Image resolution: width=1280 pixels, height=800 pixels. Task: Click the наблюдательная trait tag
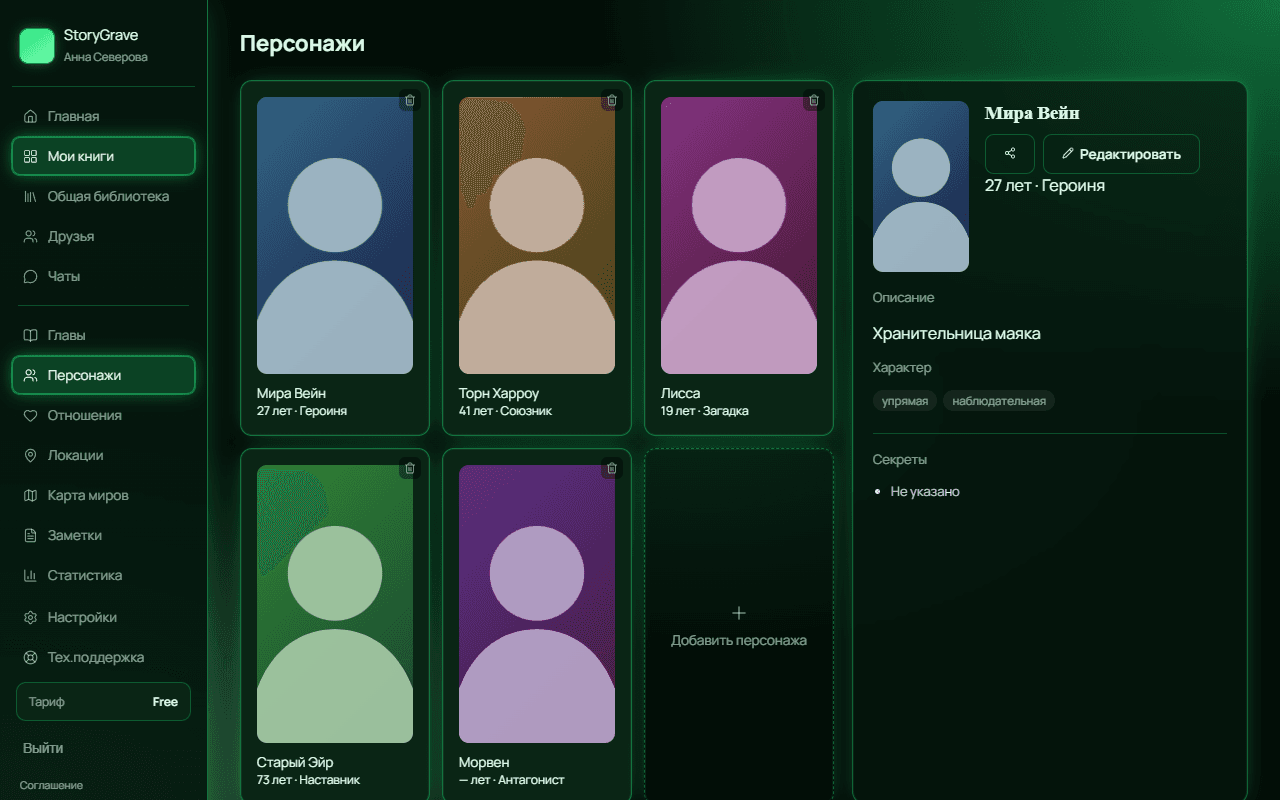[999, 401]
